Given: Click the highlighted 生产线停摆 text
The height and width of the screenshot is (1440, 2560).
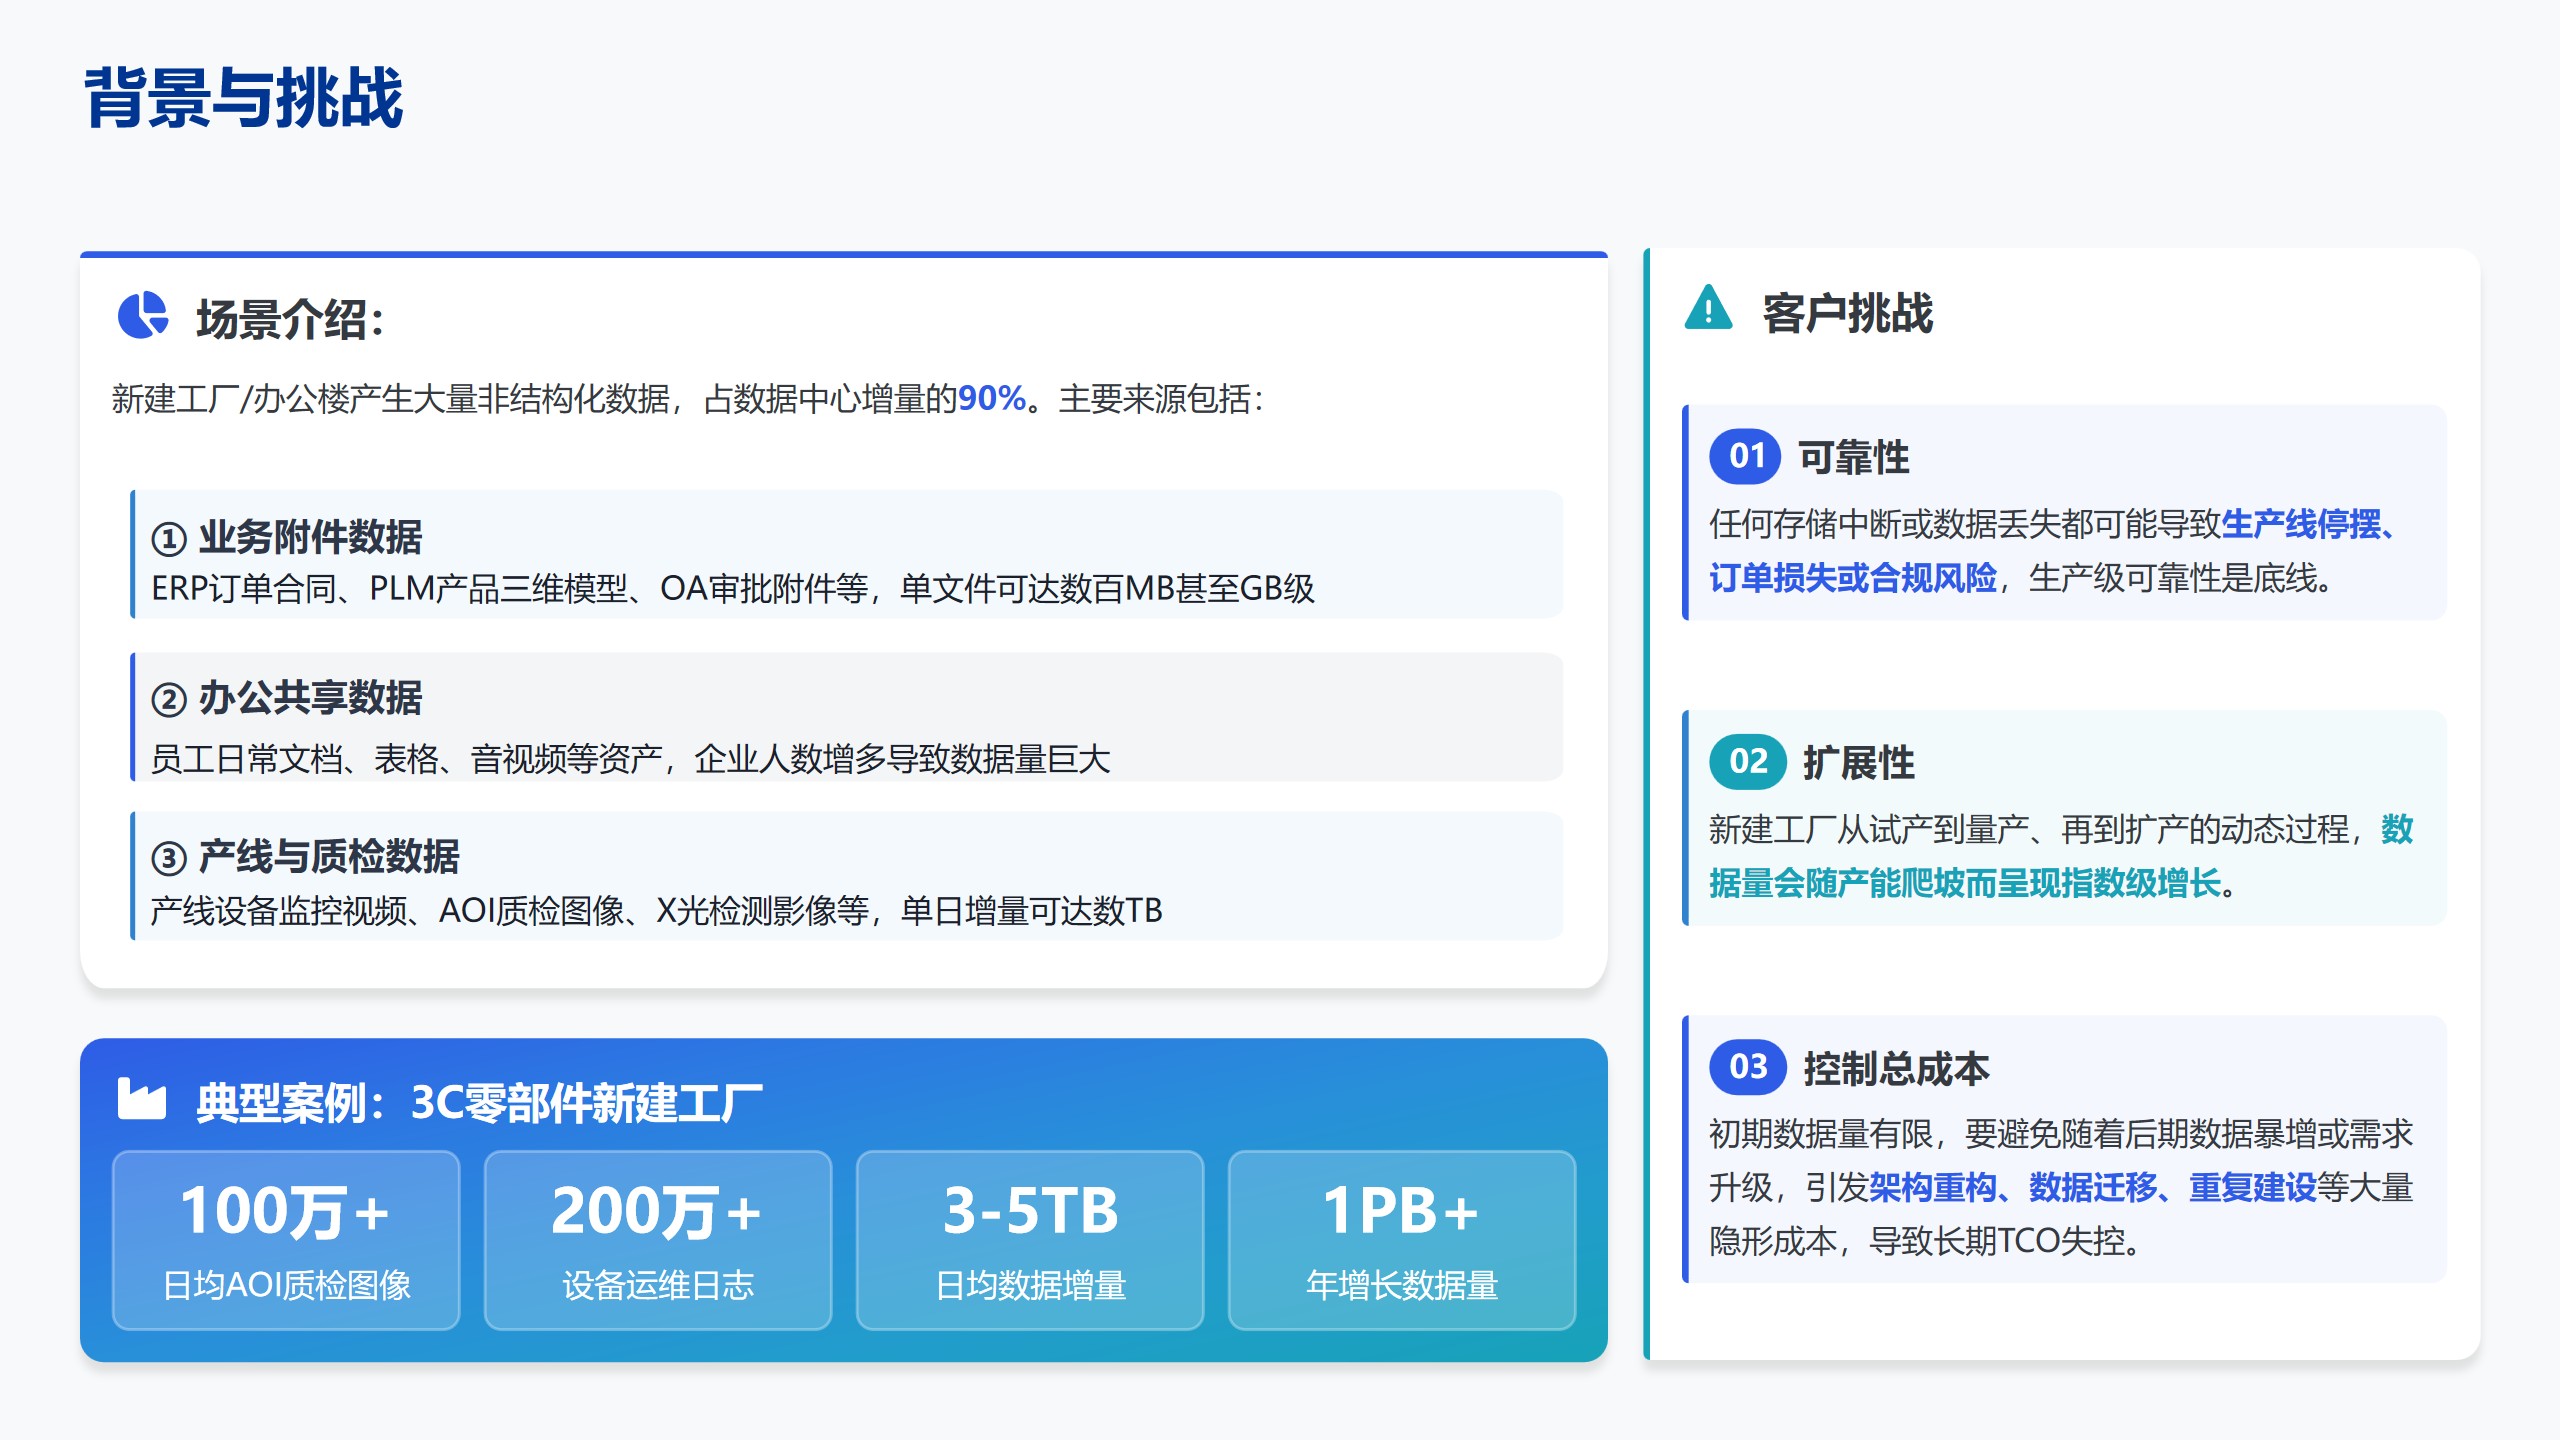Looking at the screenshot, I should 2300,524.
